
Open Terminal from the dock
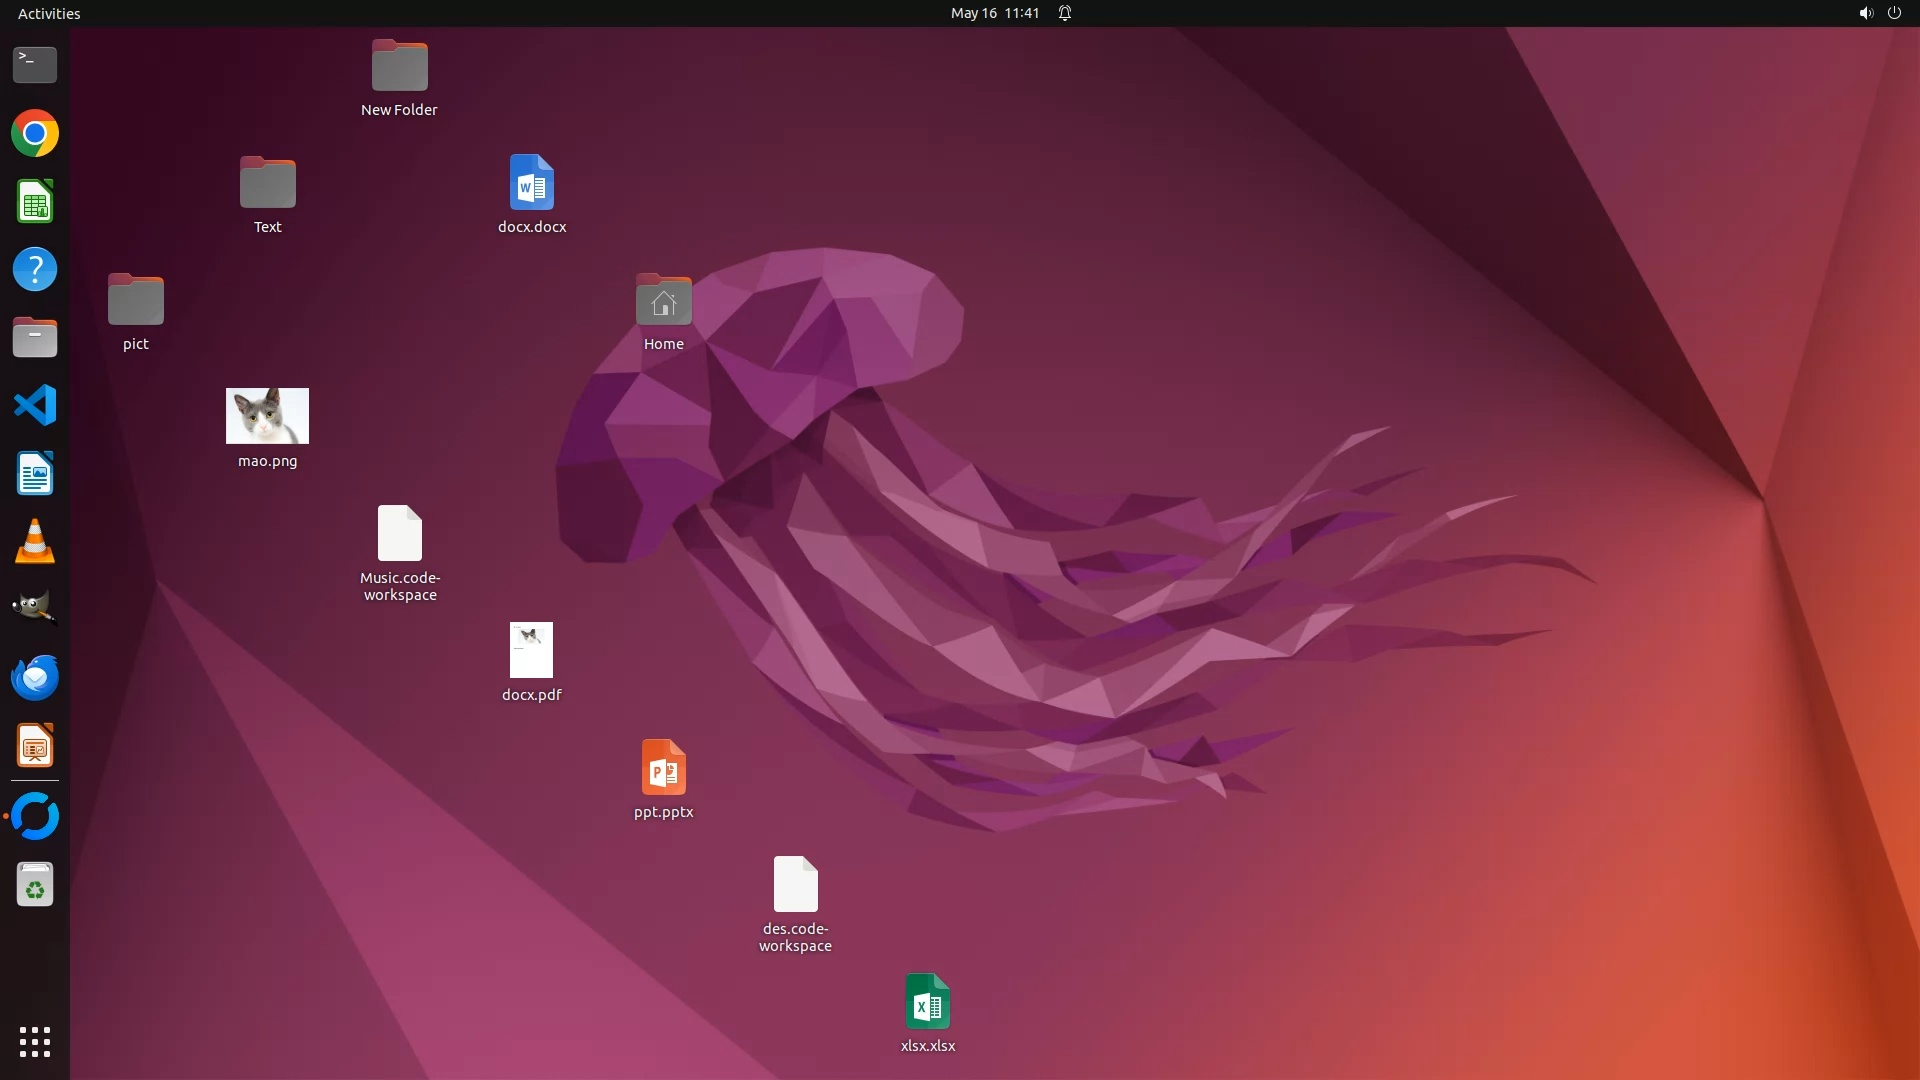(35, 65)
